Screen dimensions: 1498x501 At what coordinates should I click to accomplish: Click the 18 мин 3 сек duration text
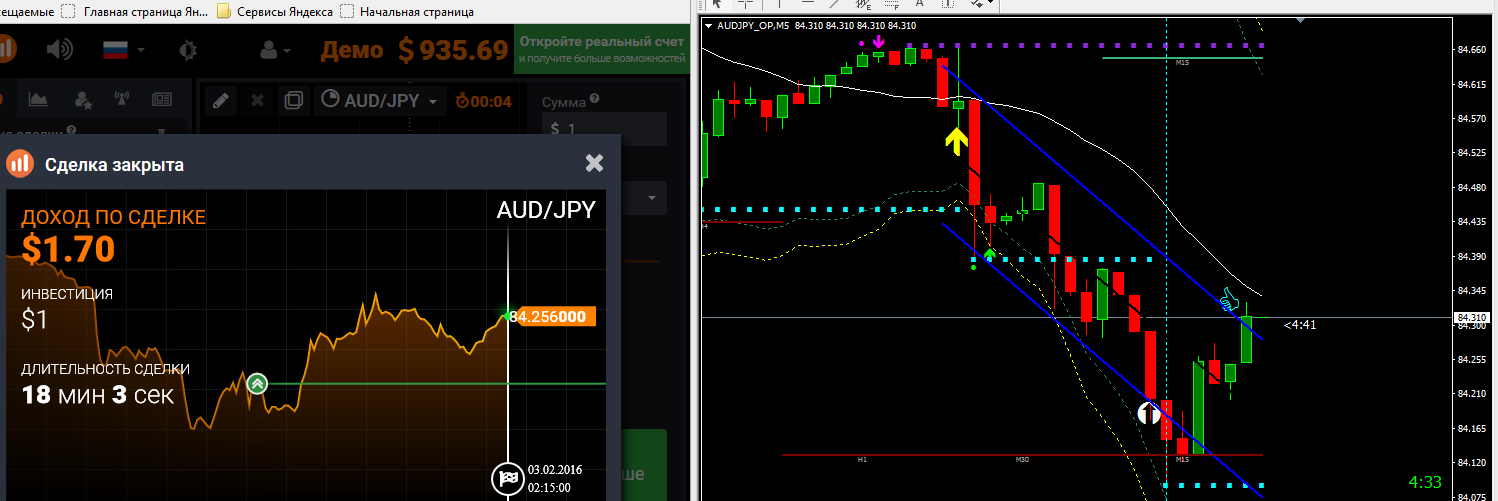pos(98,395)
